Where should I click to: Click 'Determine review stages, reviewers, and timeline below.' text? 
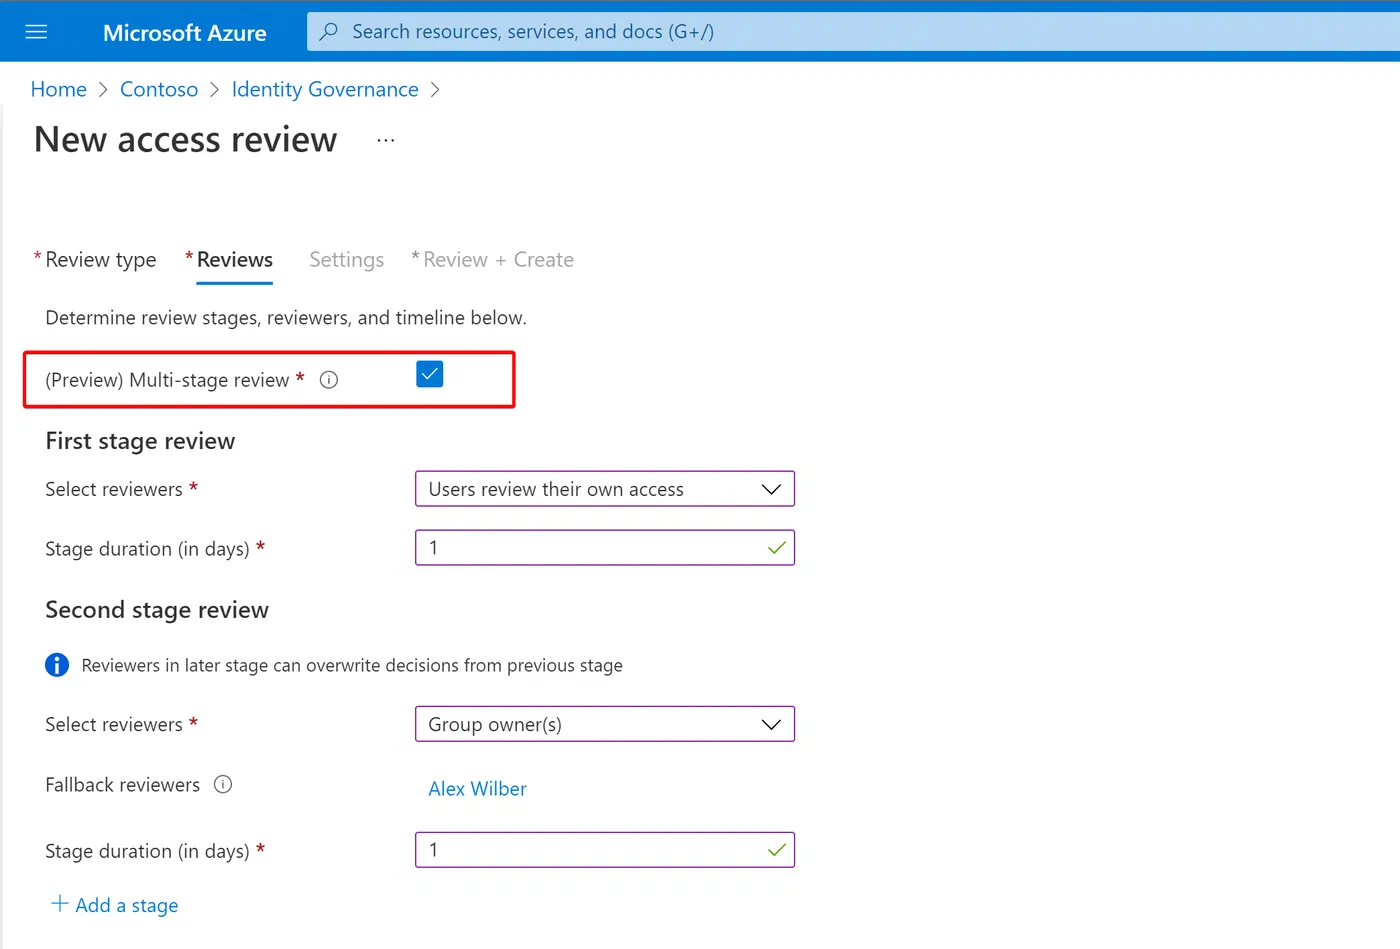coord(286,318)
